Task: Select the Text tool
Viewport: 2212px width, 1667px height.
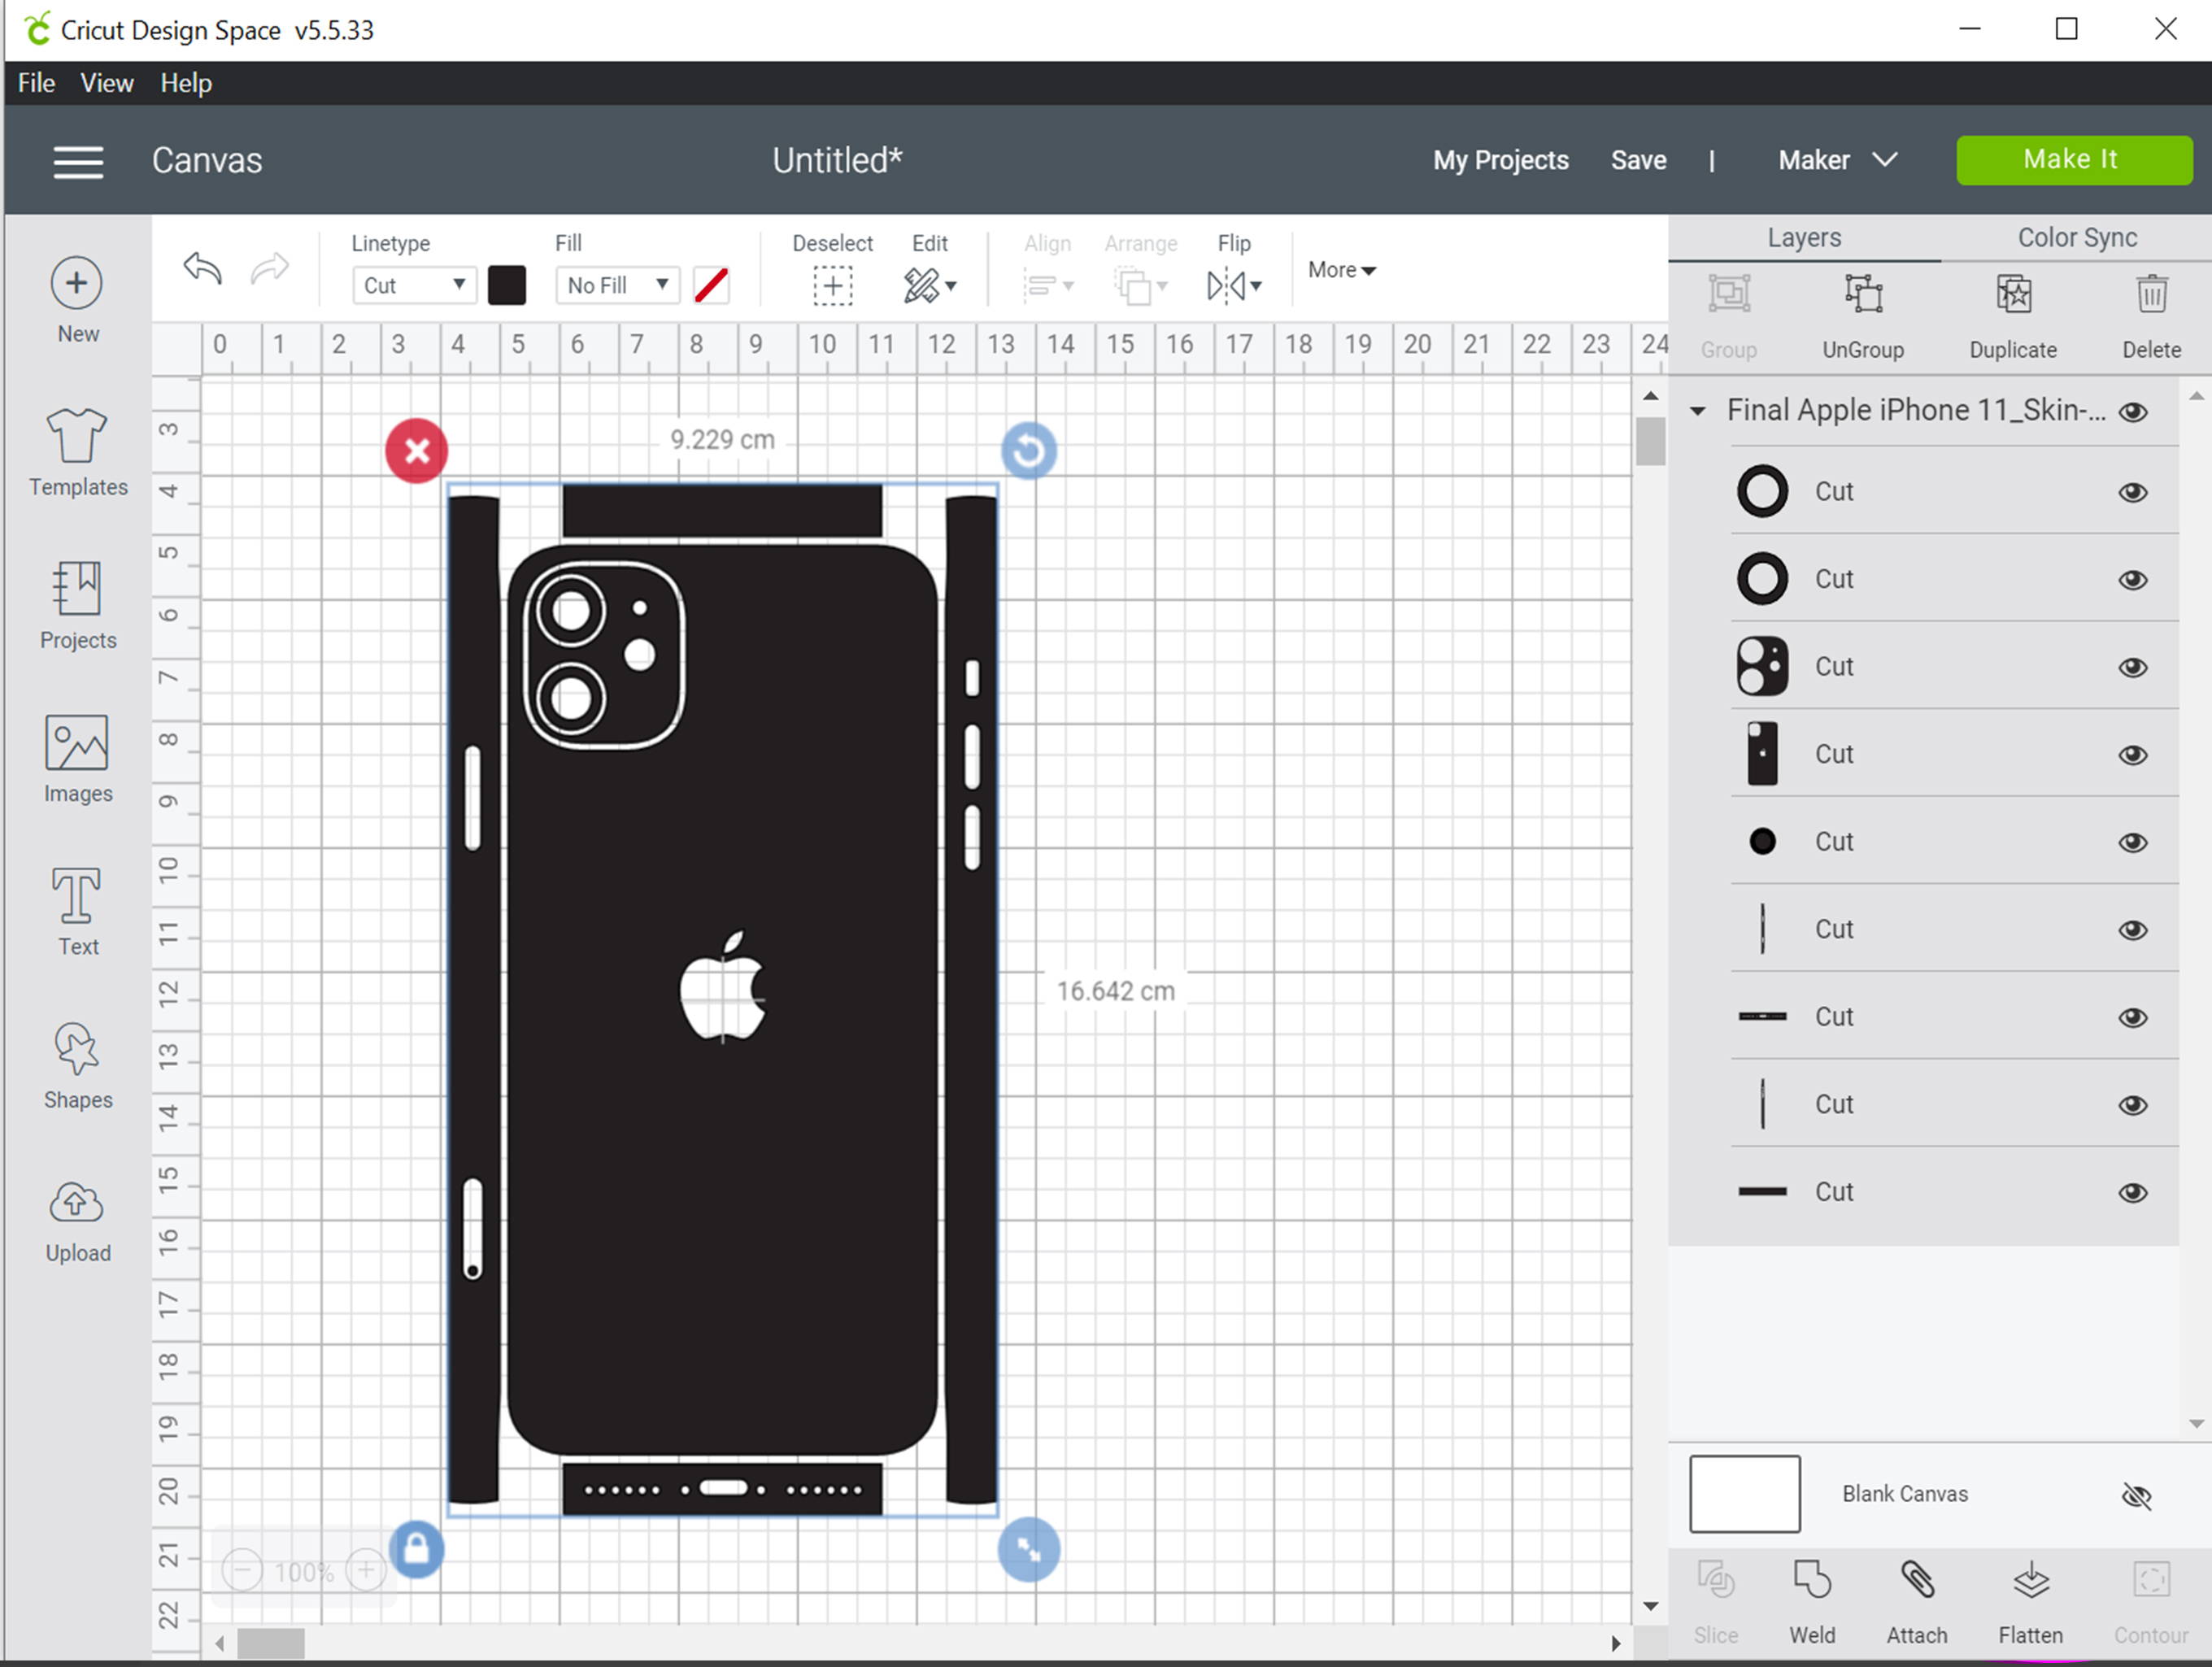Action: [x=77, y=895]
